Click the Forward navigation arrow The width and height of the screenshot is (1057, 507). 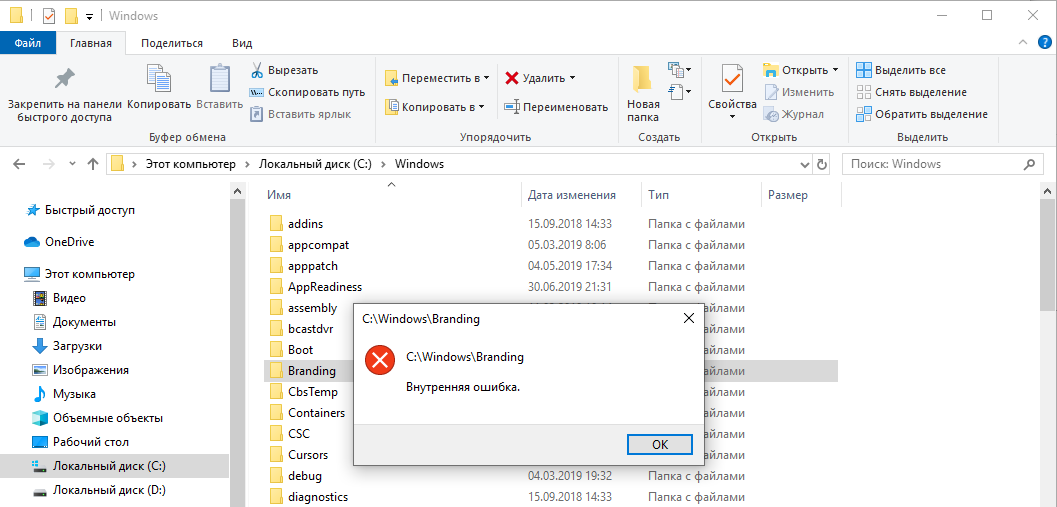49,164
